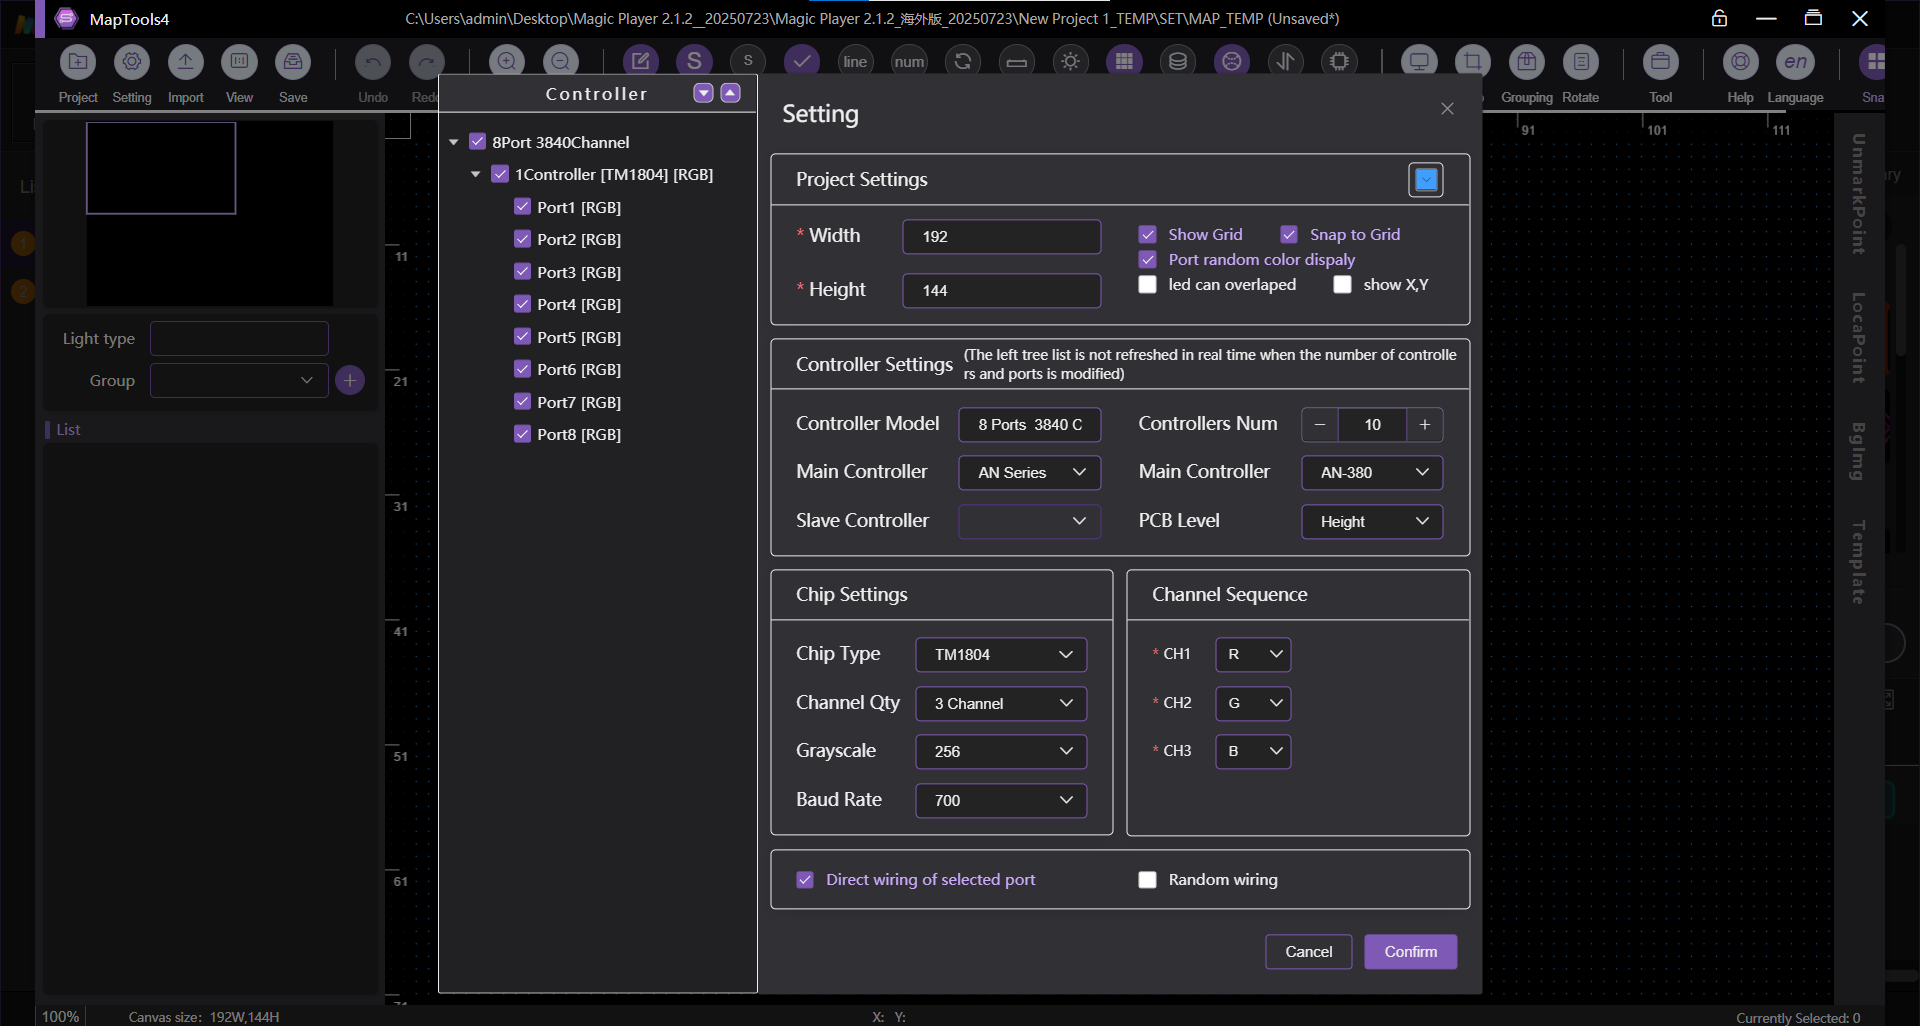Image resolution: width=1920 pixels, height=1026 pixels.
Task: Open the Grouping toolbar icon
Action: [1527, 62]
